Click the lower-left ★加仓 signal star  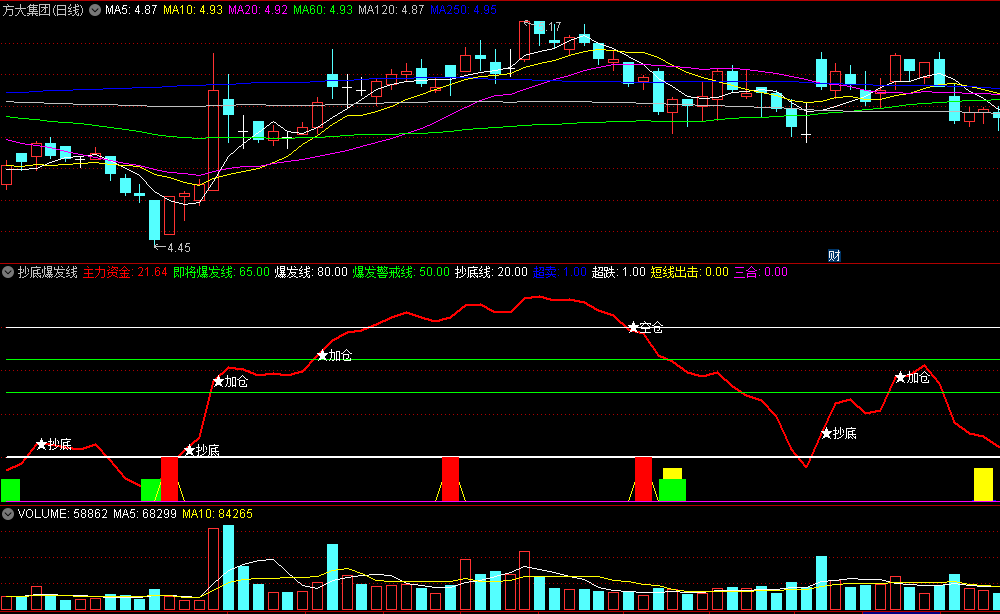pyautogui.click(x=218, y=382)
